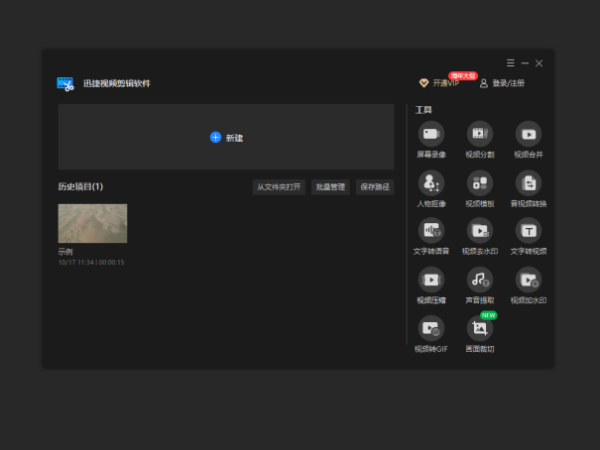Click 登录/注册 to sign in
Screen dimensions: 600x450
pos(508,83)
